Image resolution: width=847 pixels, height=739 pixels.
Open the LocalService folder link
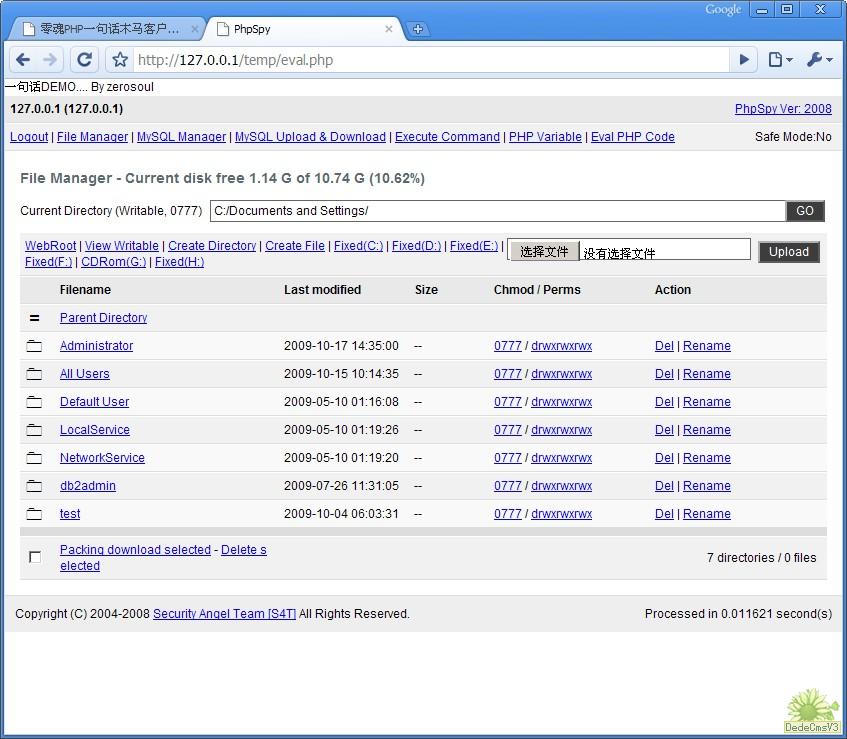(x=95, y=430)
